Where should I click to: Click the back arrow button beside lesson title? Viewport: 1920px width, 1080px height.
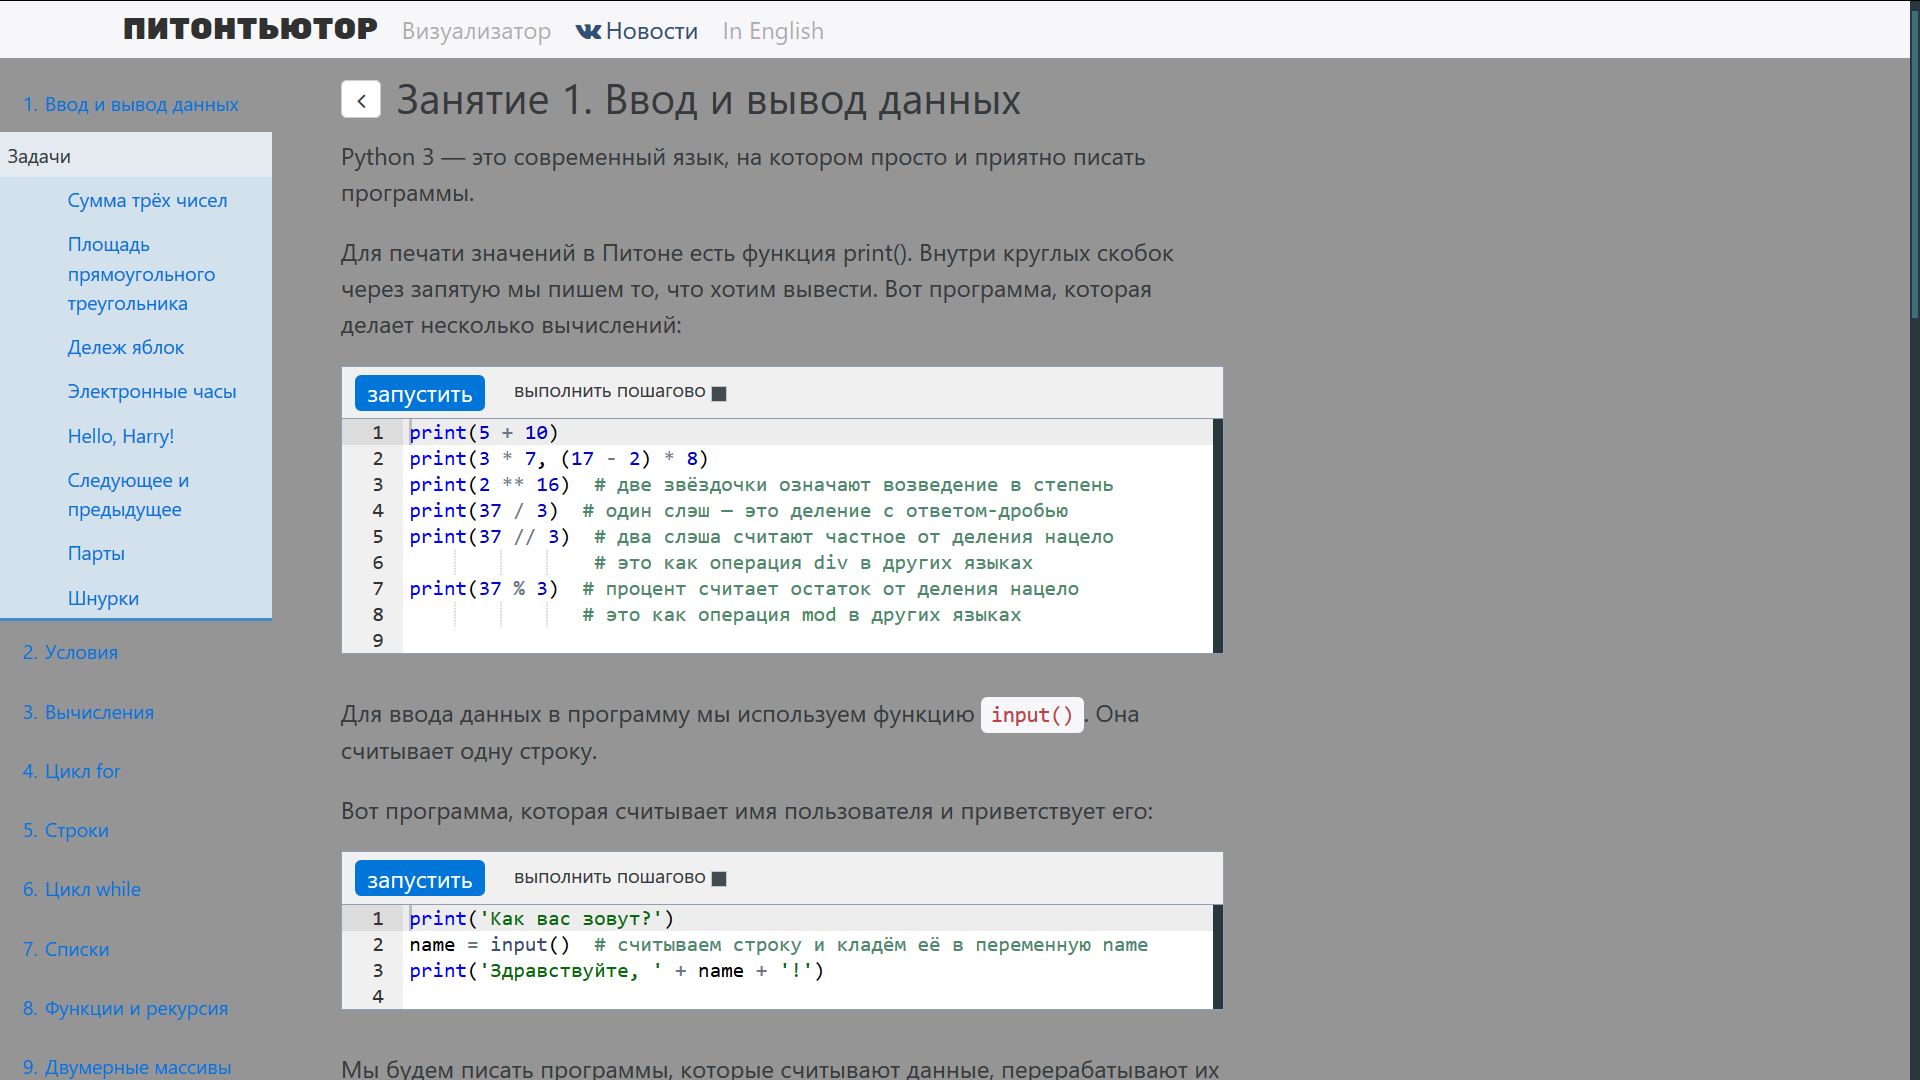click(x=360, y=100)
